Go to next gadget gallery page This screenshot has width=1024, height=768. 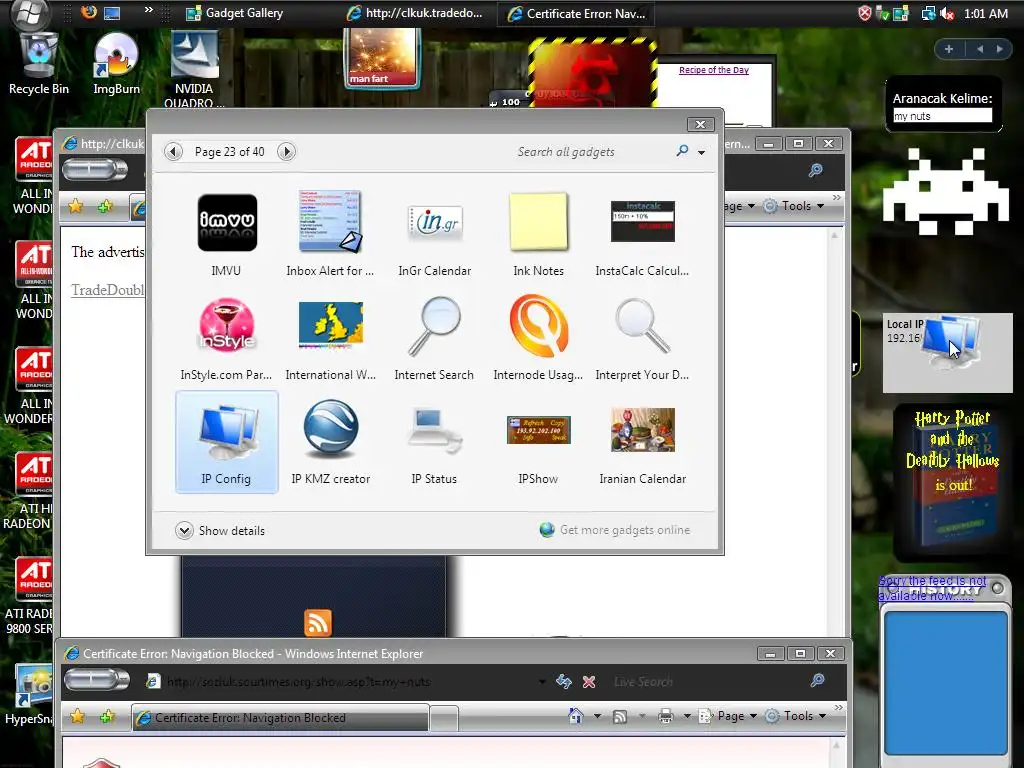tap(286, 152)
